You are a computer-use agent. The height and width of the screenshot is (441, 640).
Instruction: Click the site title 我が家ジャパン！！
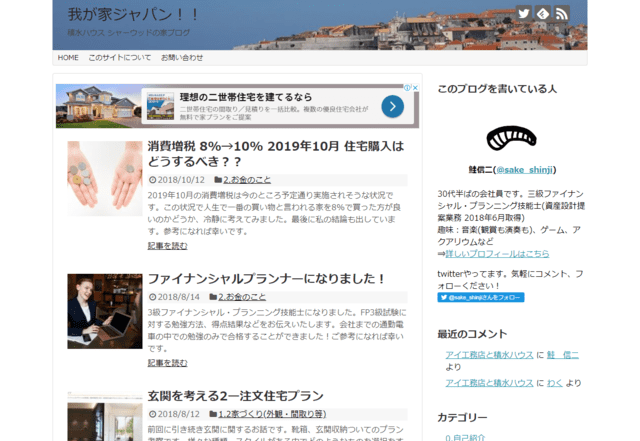133,14
